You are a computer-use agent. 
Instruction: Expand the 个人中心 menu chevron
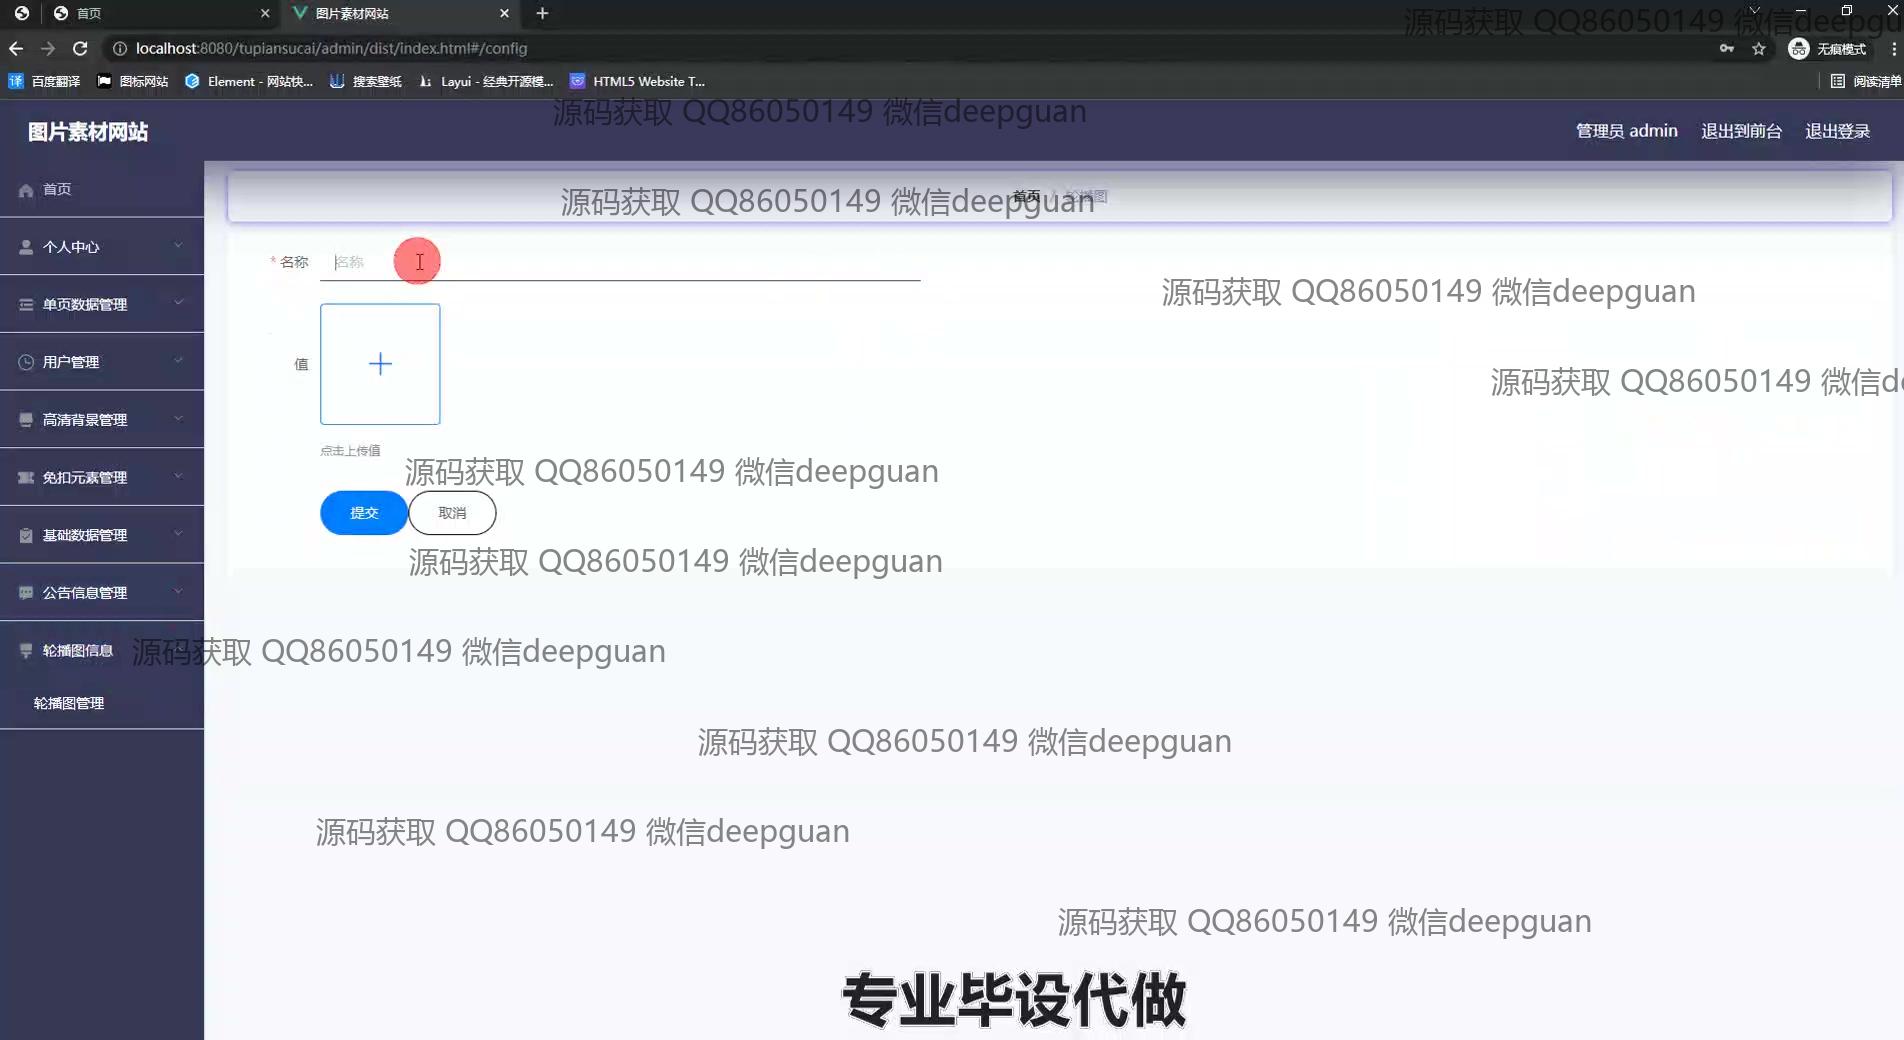pyautogui.click(x=178, y=245)
